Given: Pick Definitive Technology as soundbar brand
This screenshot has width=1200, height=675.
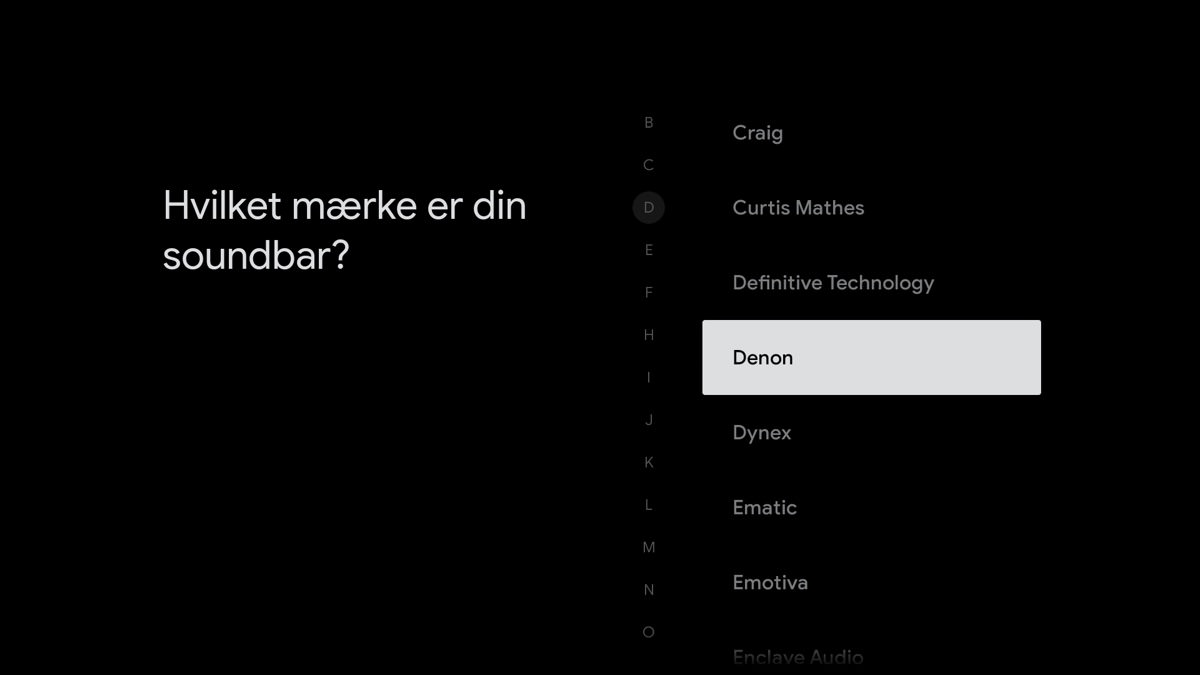Looking at the screenshot, I should tap(871, 283).
